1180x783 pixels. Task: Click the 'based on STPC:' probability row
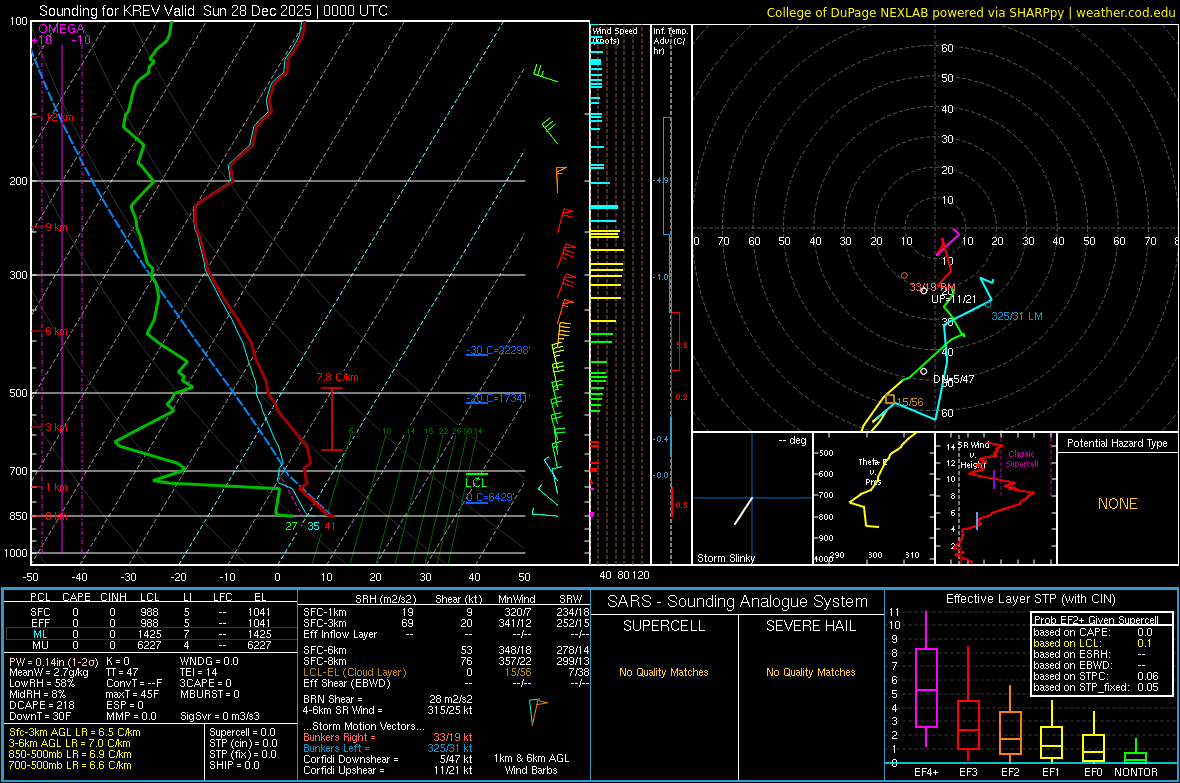point(1096,676)
